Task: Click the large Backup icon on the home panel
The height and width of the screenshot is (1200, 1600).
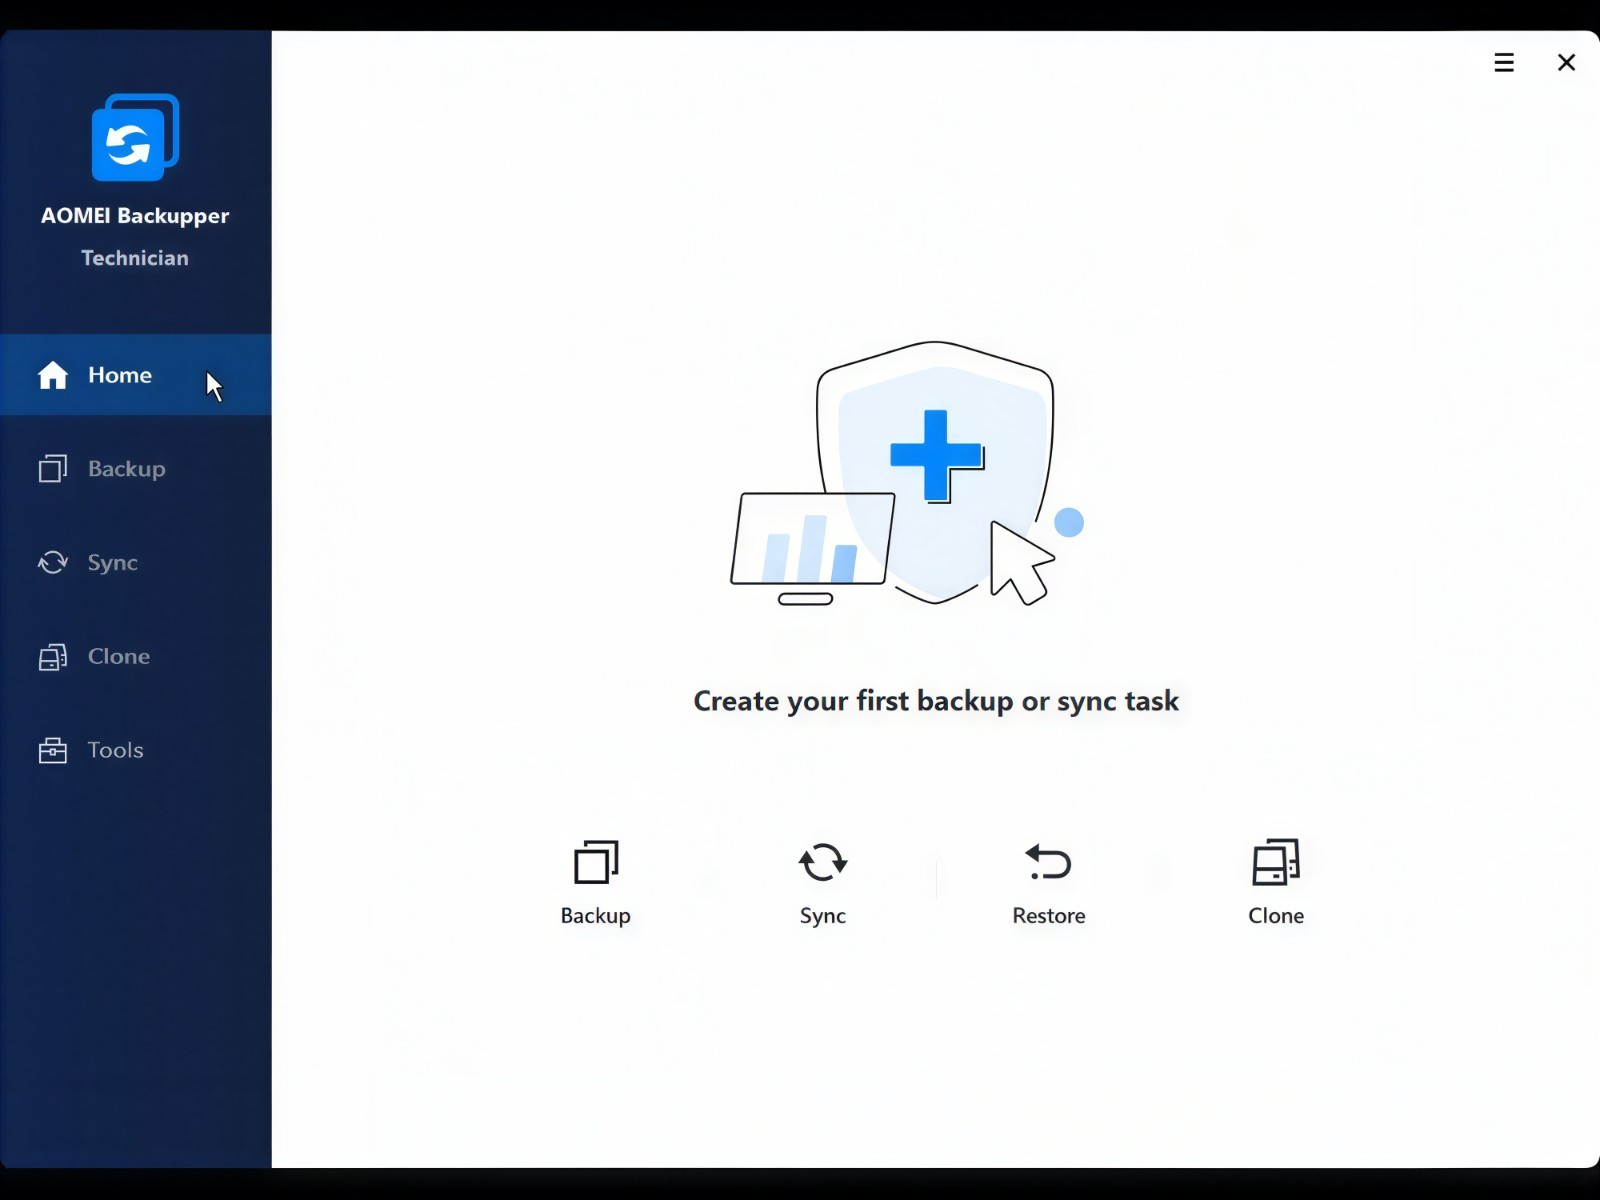Action: 596,862
